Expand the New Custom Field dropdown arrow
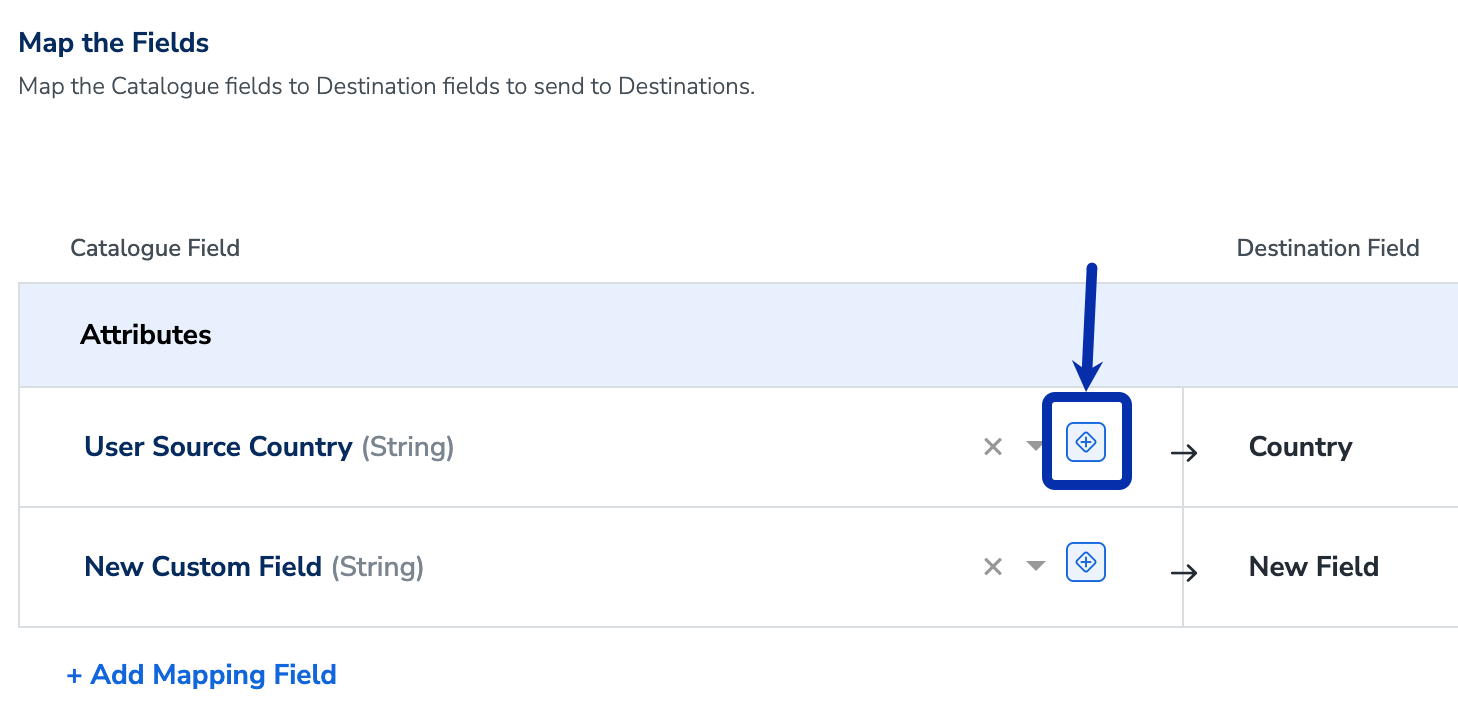Viewport: 1458px width, 714px height. (x=1035, y=567)
